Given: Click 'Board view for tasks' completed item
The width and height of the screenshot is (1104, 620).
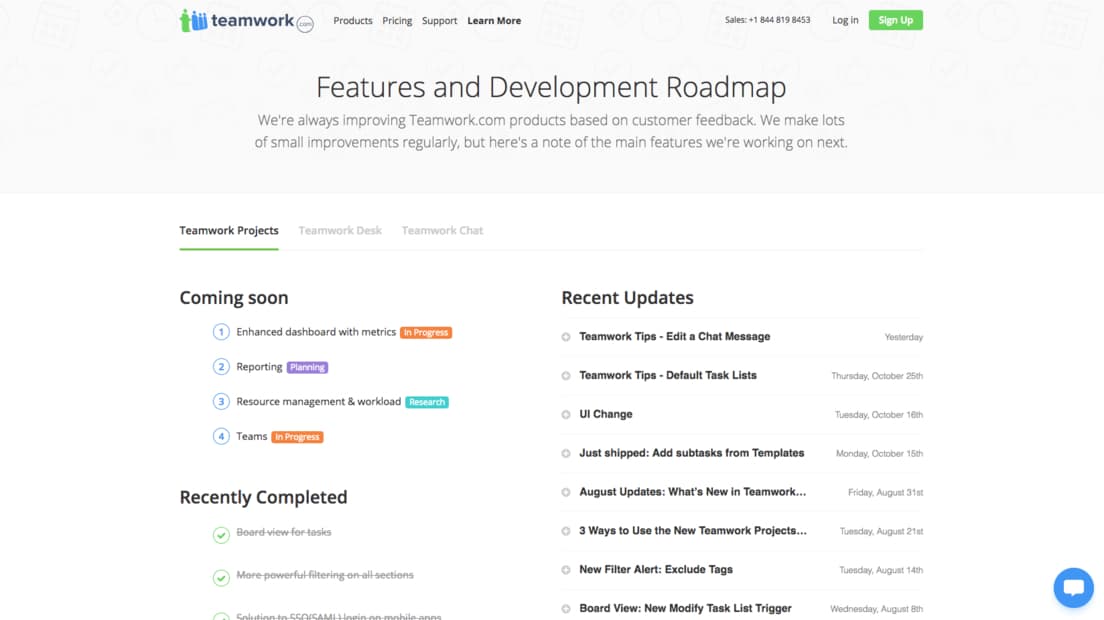Looking at the screenshot, I should tap(284, 532).
